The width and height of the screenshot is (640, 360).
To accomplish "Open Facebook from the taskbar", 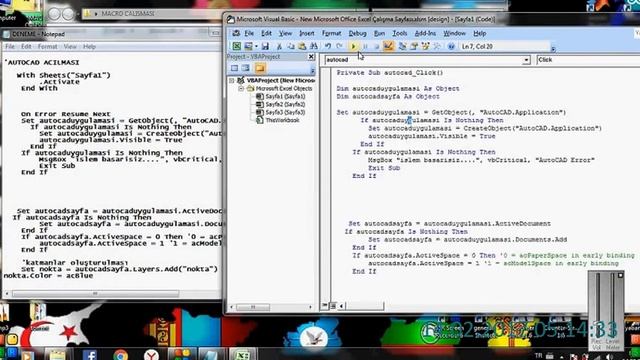I will point(89,355).
